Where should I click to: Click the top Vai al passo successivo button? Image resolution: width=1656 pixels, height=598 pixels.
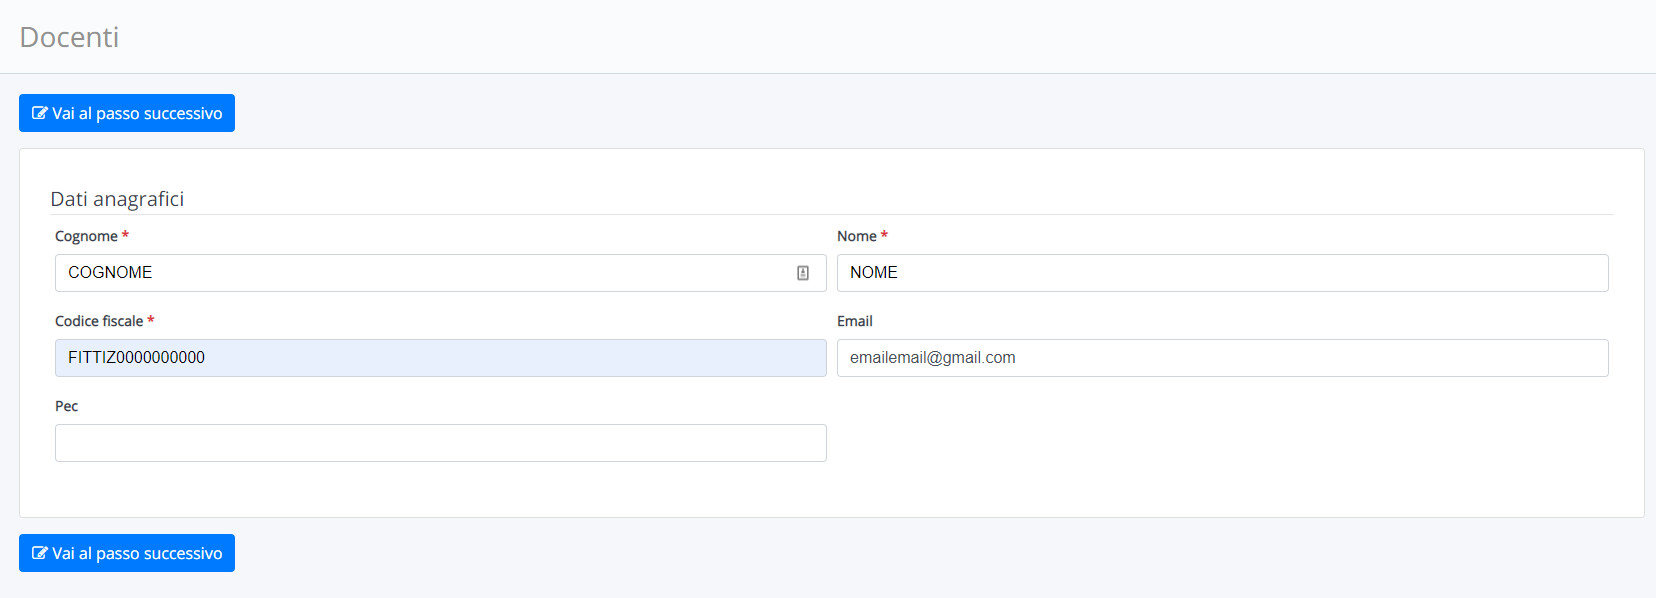click(127, 113)
